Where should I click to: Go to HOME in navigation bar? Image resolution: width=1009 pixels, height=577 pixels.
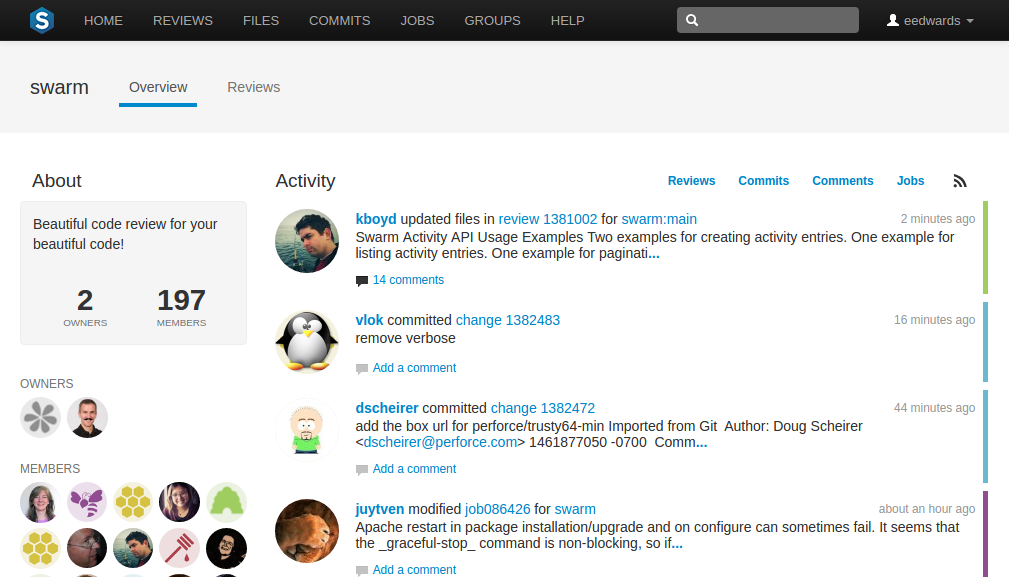point(103,21)
